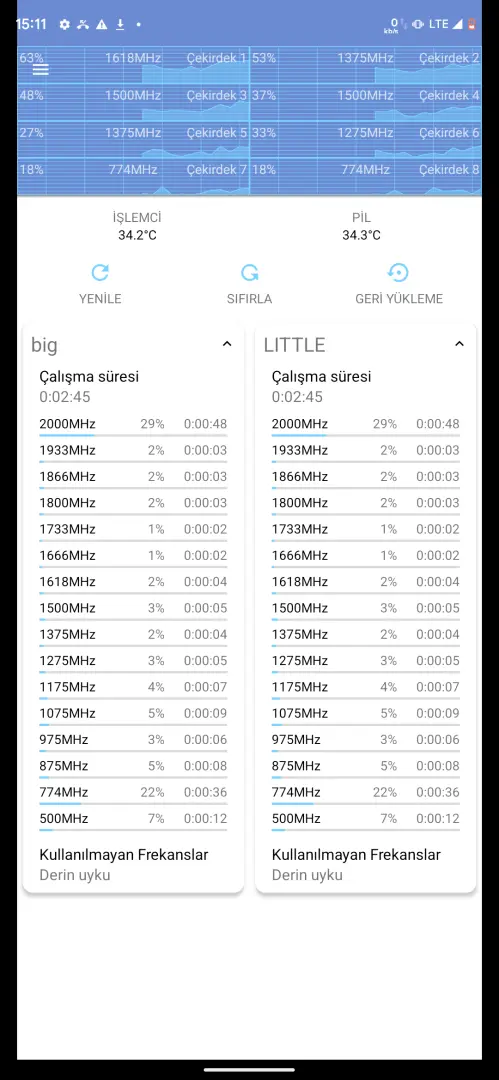Click the GERİ YÜKLEME label

point(399,299)
